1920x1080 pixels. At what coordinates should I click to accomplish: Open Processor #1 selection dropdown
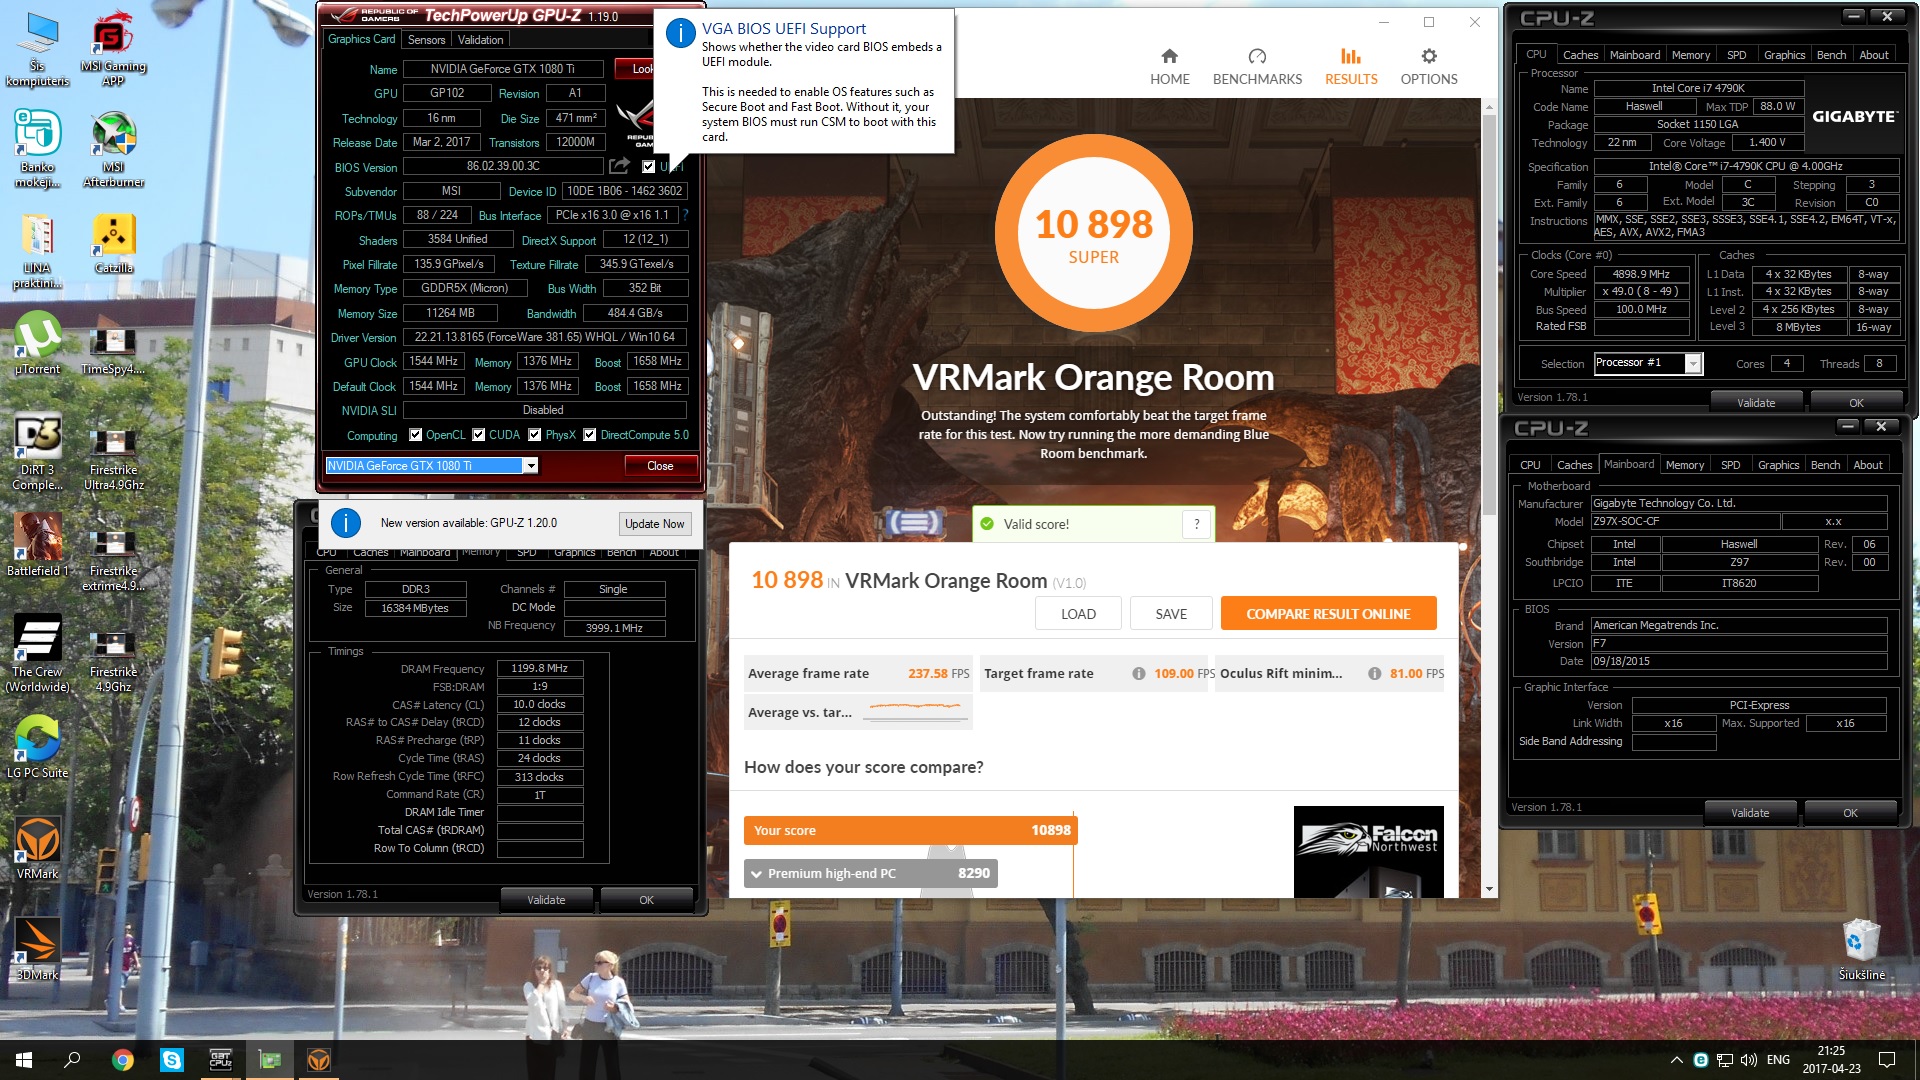[1693, 363]
